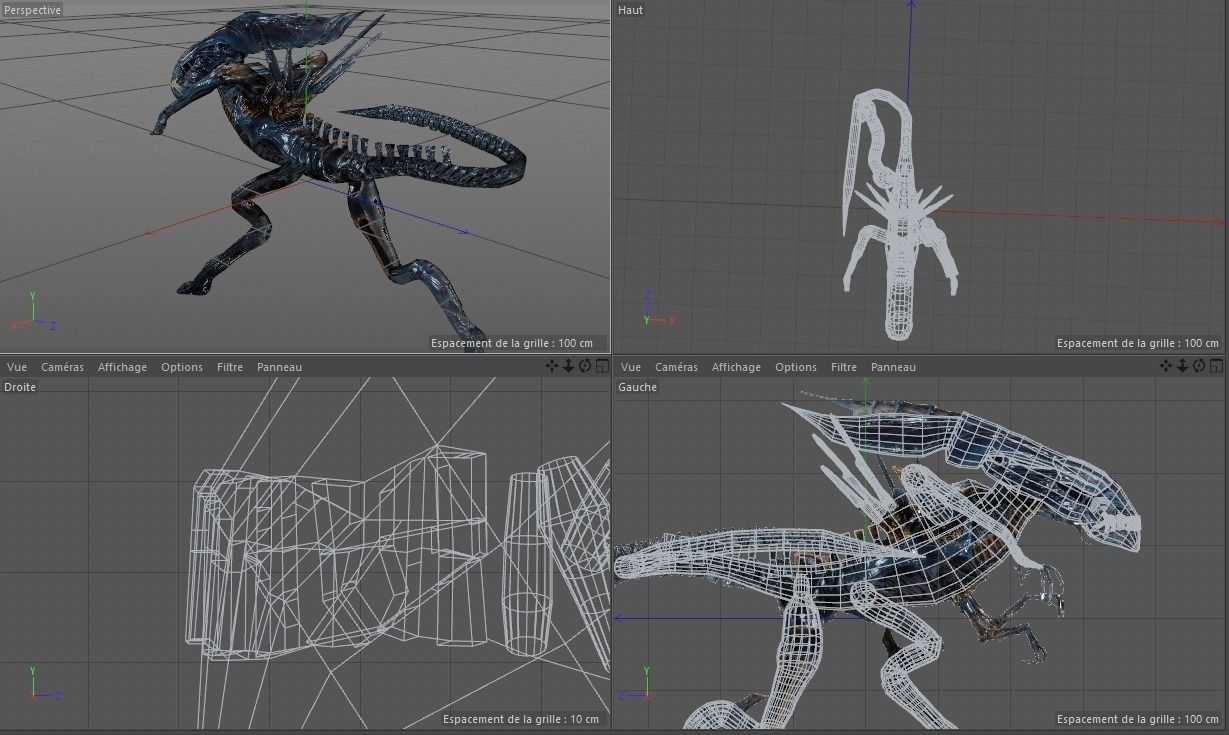Open the Panneau menu of the Droite viewport

pos(279,367)
